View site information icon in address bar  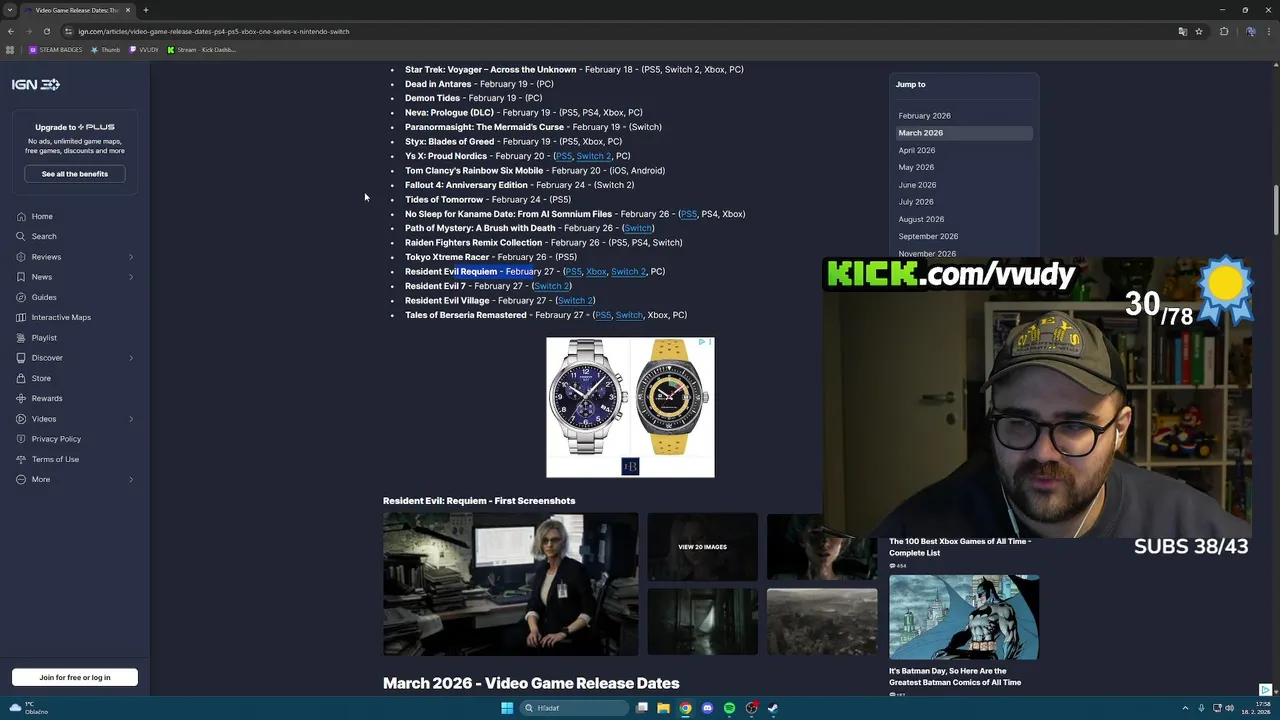(68, 31)
